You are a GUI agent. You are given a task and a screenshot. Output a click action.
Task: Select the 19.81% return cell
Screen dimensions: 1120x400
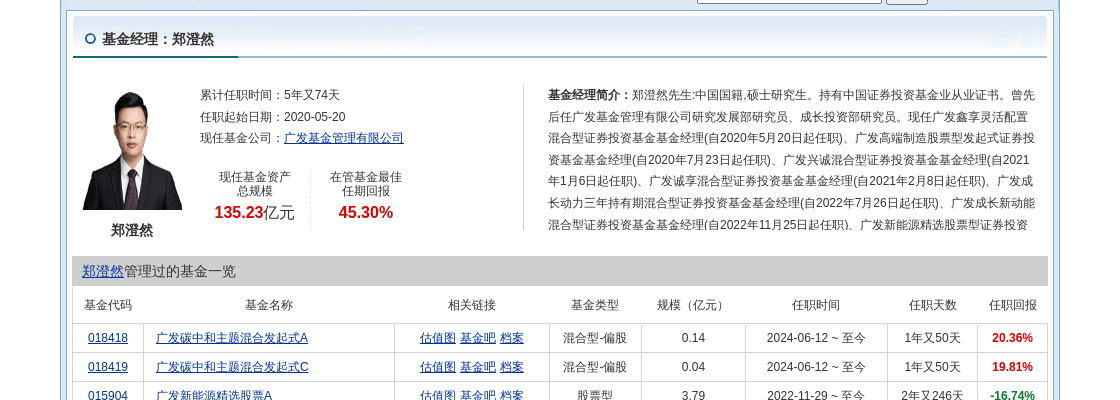coord(1012,367)
